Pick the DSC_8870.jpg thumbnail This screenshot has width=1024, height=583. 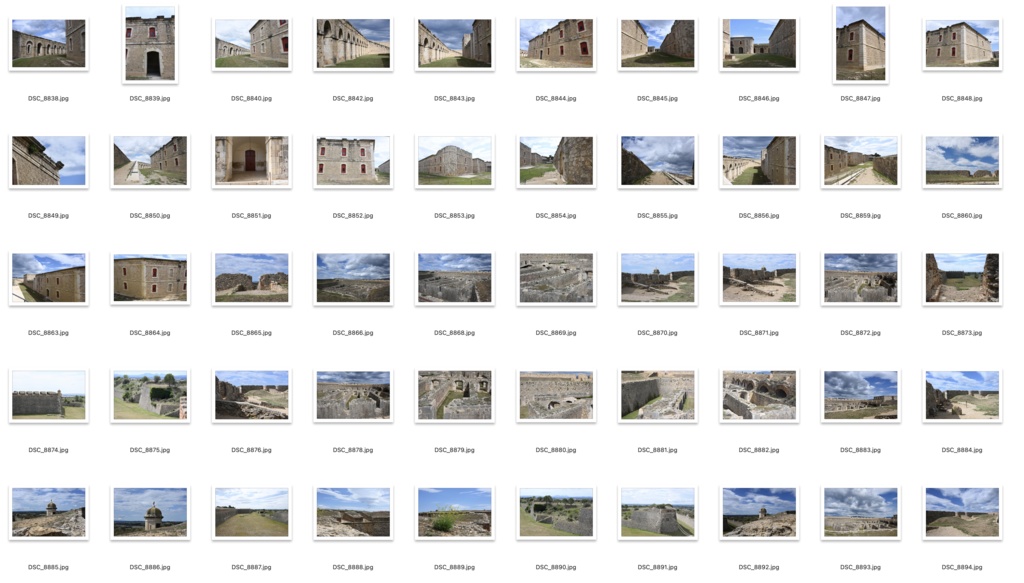tap(658, 278)
